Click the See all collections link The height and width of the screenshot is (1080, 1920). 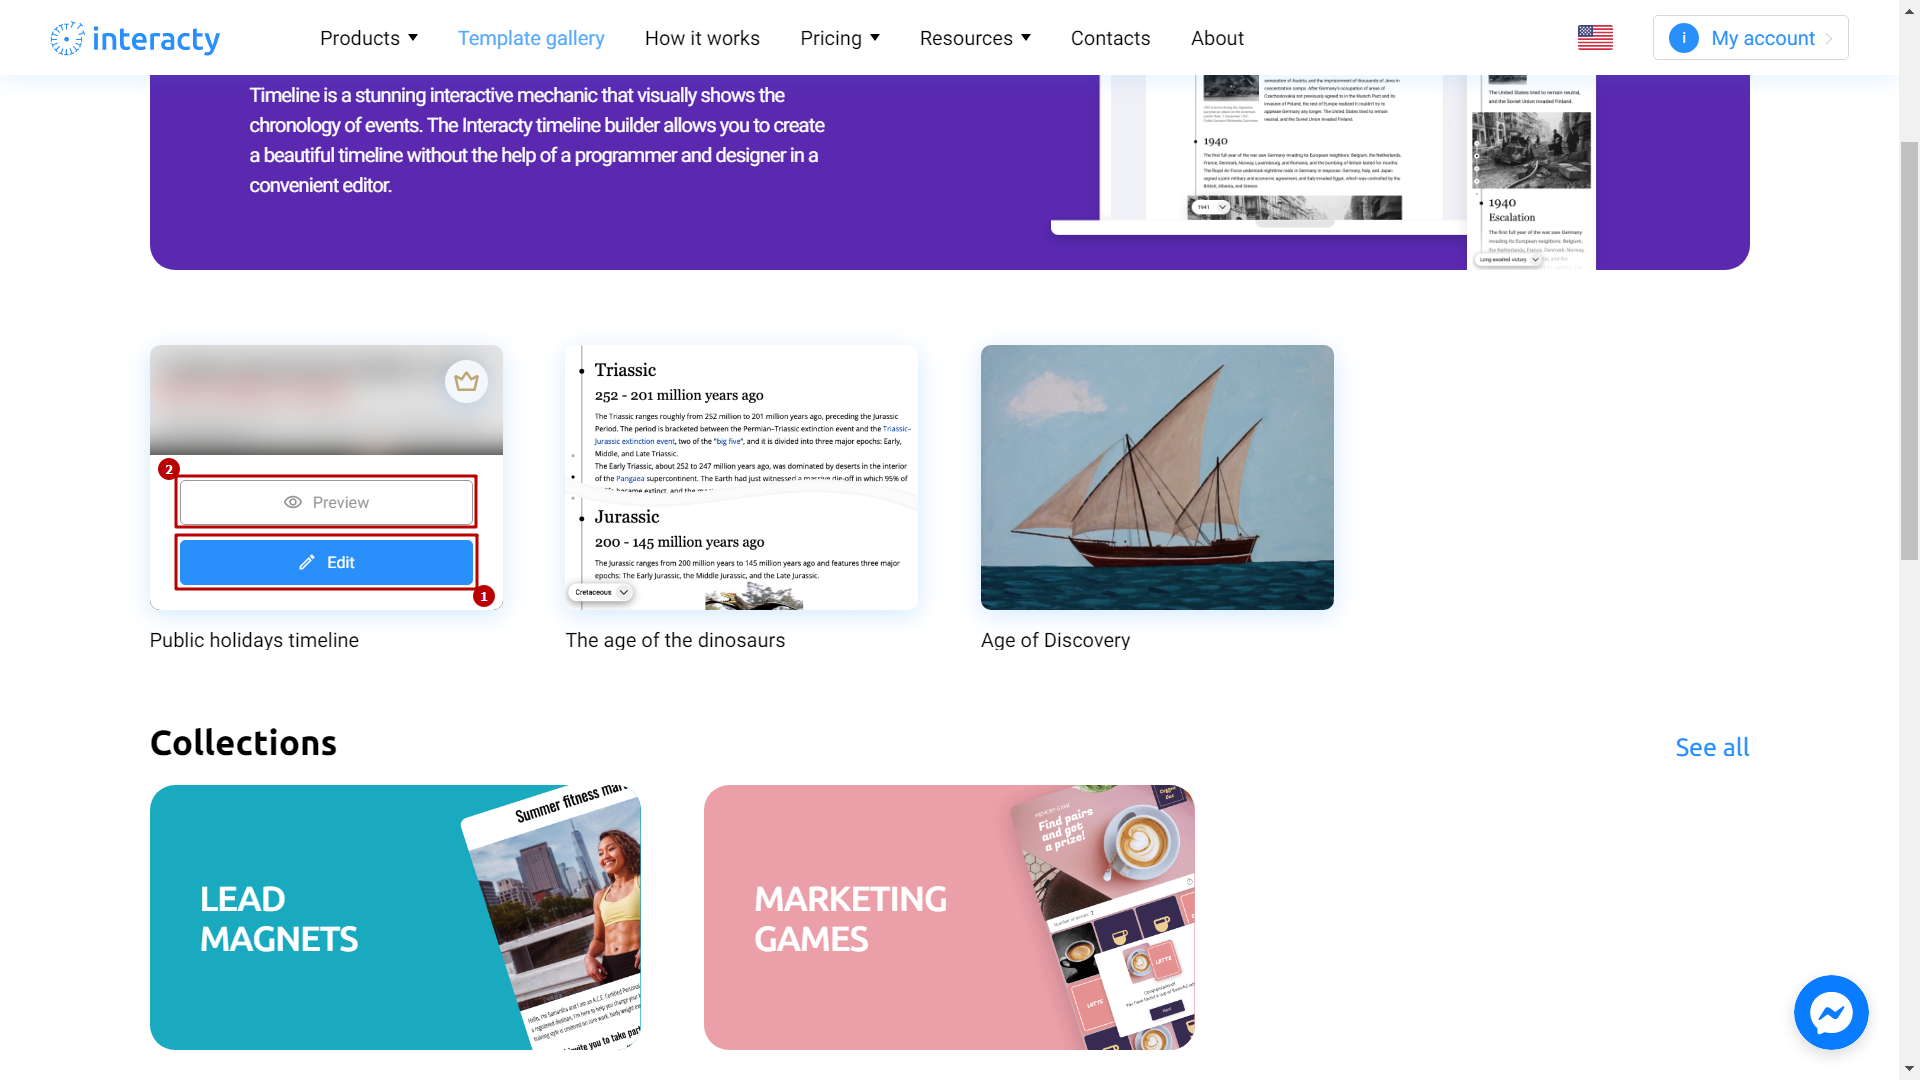[1712, 746]
